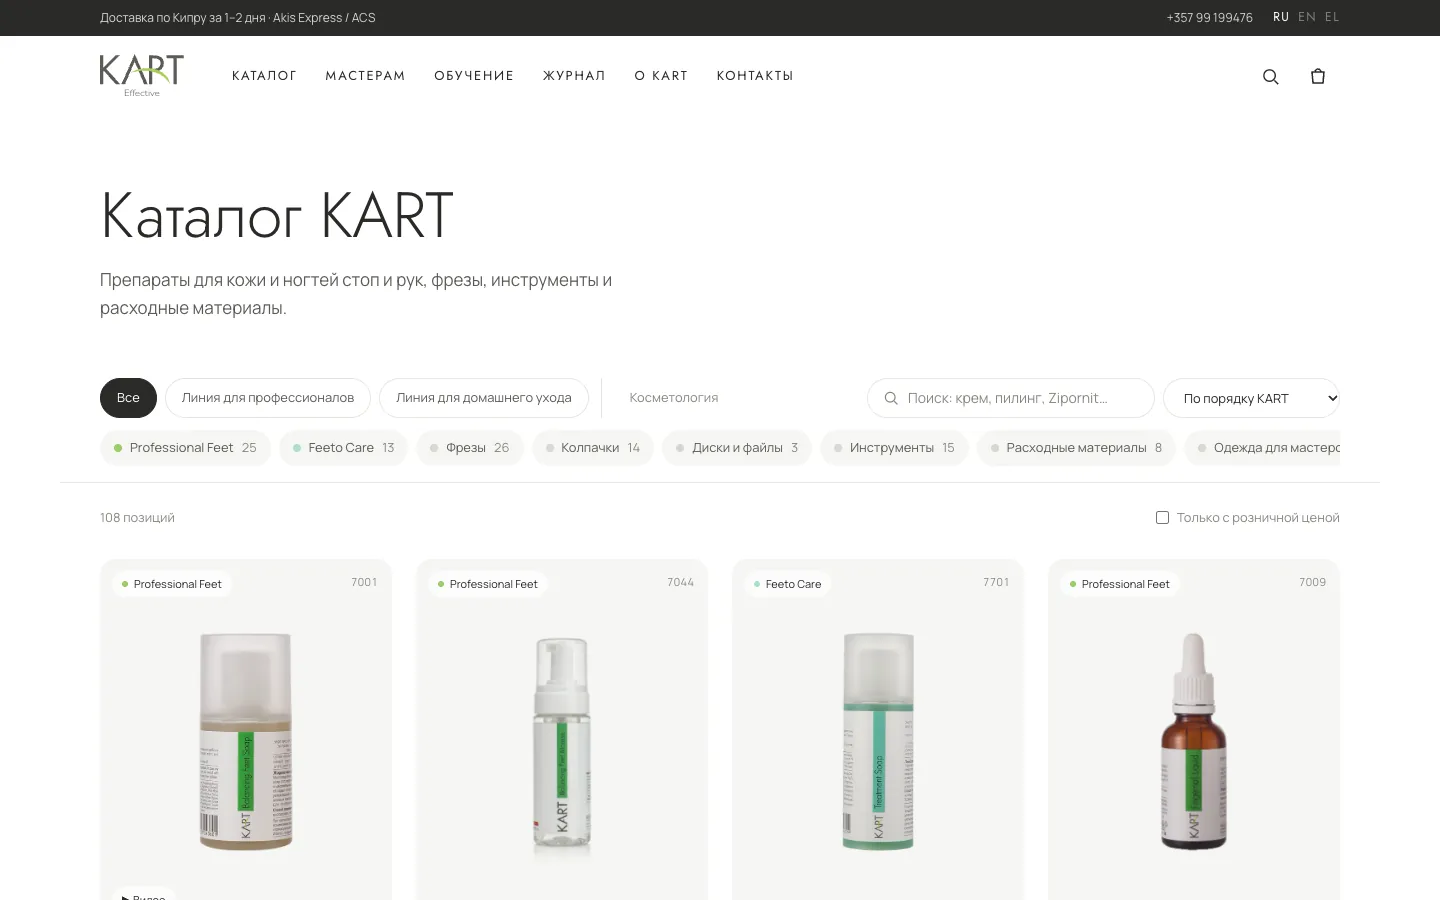Open the Каталог menu item
The height and width of the screenshot is (900, 1440).
click(x=264, y=76)
